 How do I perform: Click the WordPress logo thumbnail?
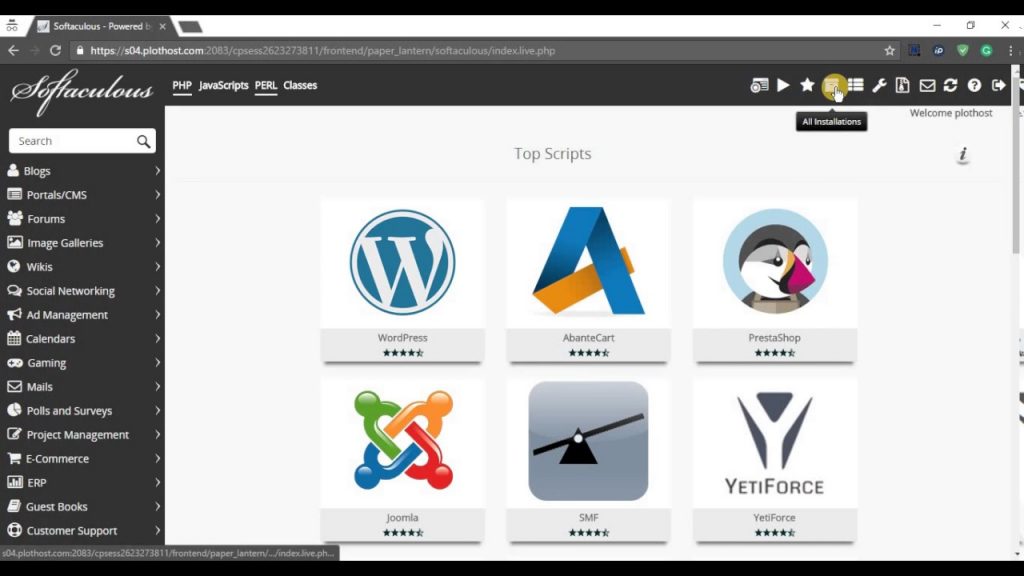[x=402, y=263]
